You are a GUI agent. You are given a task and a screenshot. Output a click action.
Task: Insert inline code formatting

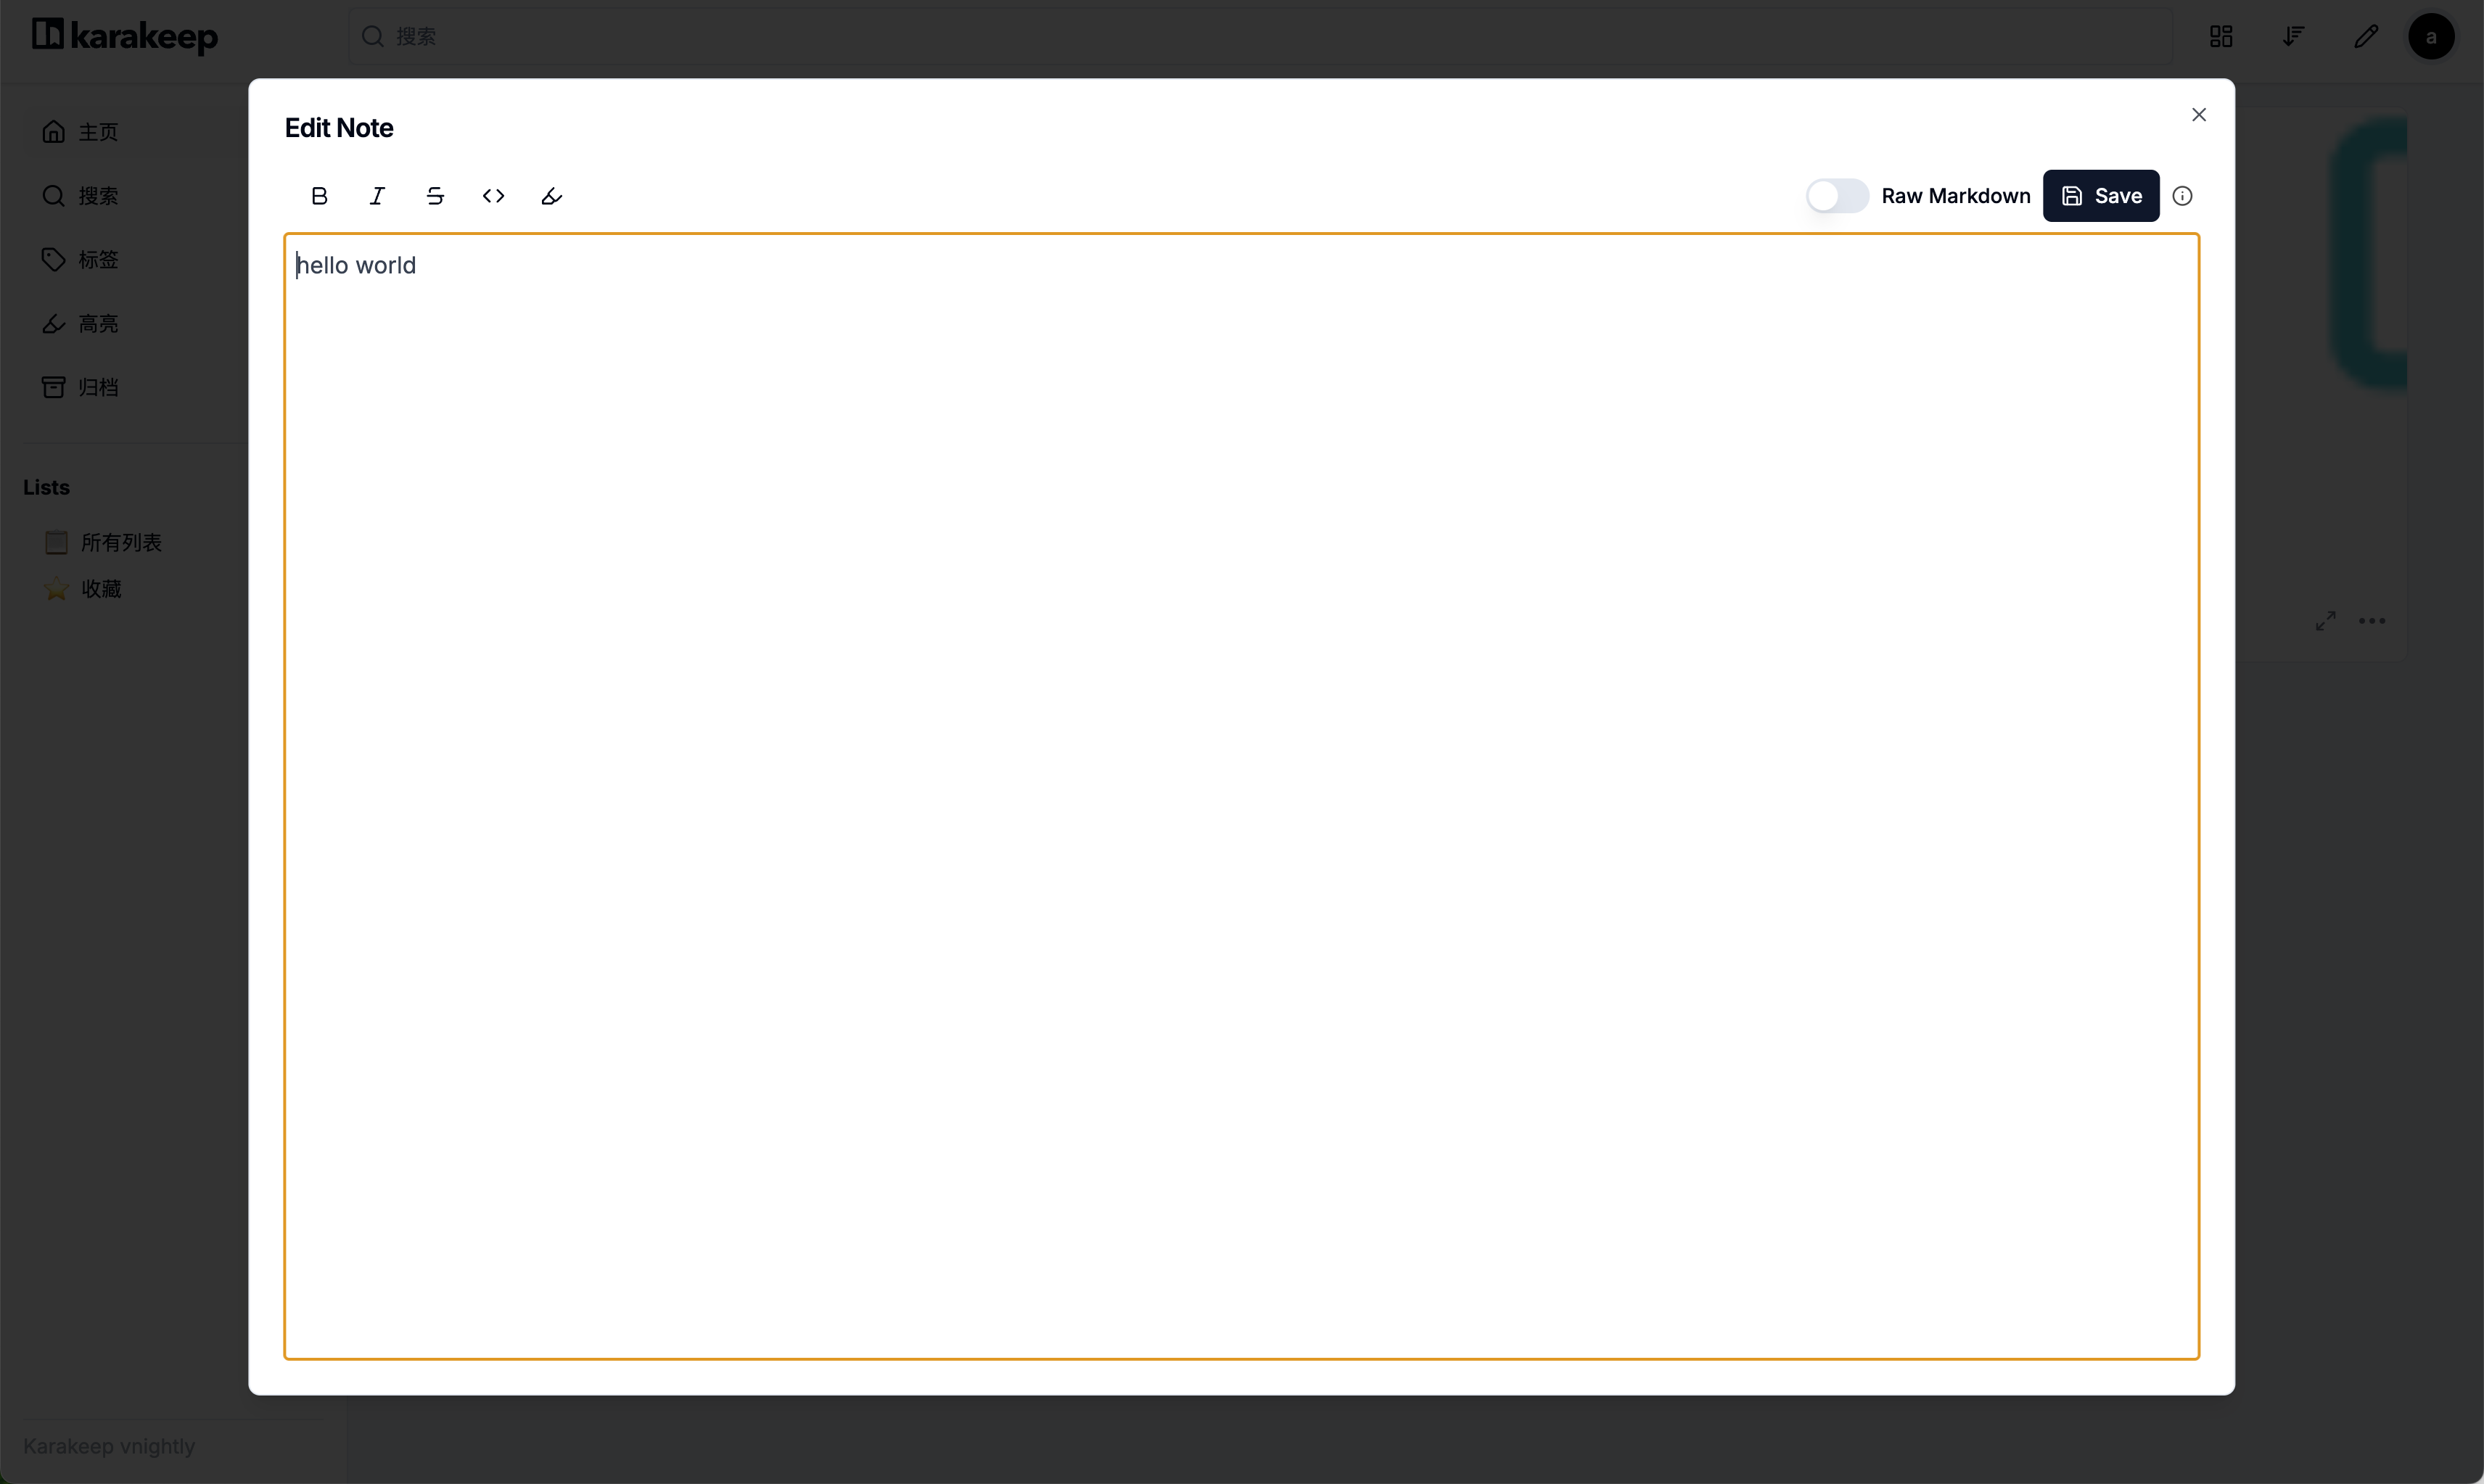pyautogui.click(x=493, y=196)
